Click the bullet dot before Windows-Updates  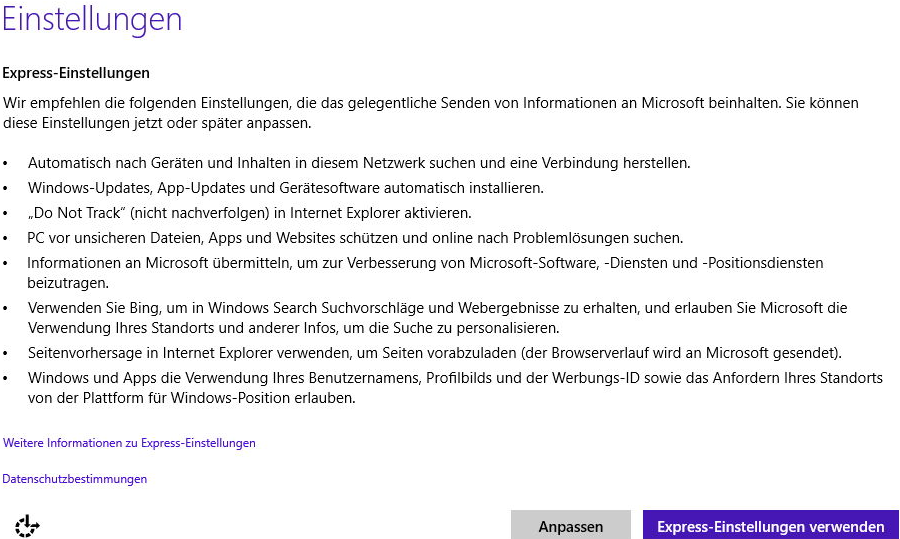(5, 188)
